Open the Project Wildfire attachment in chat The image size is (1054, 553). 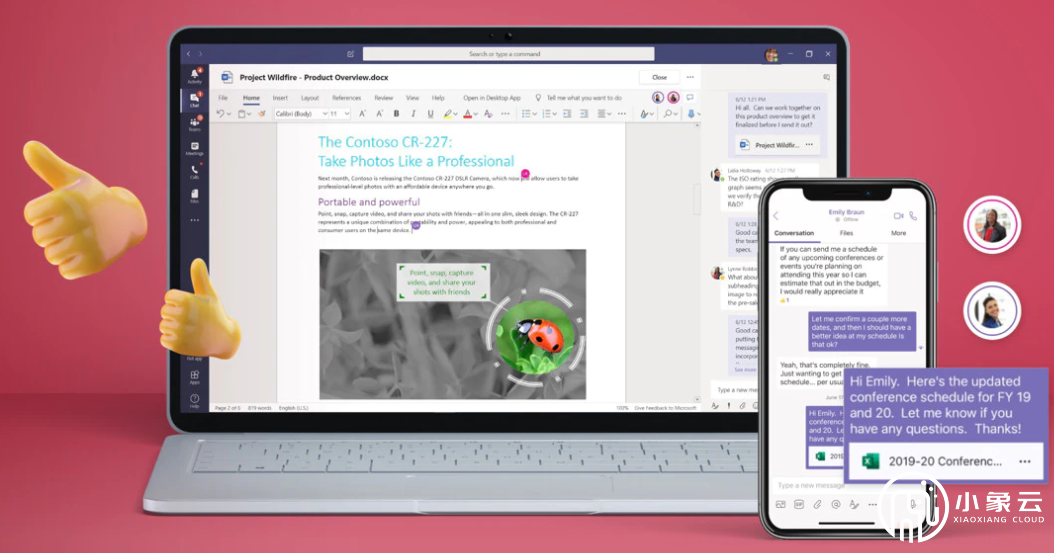pos(777,144)
